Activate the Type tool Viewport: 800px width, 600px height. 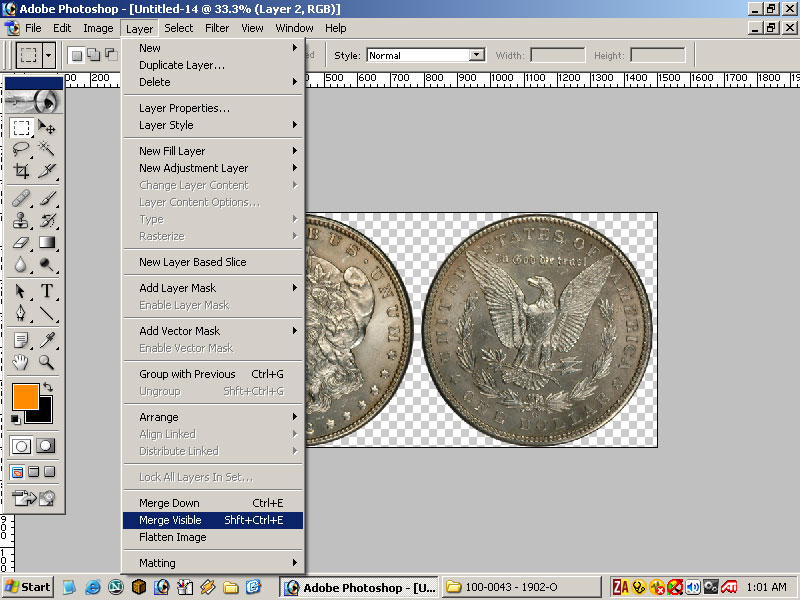(x=47, y=291)
